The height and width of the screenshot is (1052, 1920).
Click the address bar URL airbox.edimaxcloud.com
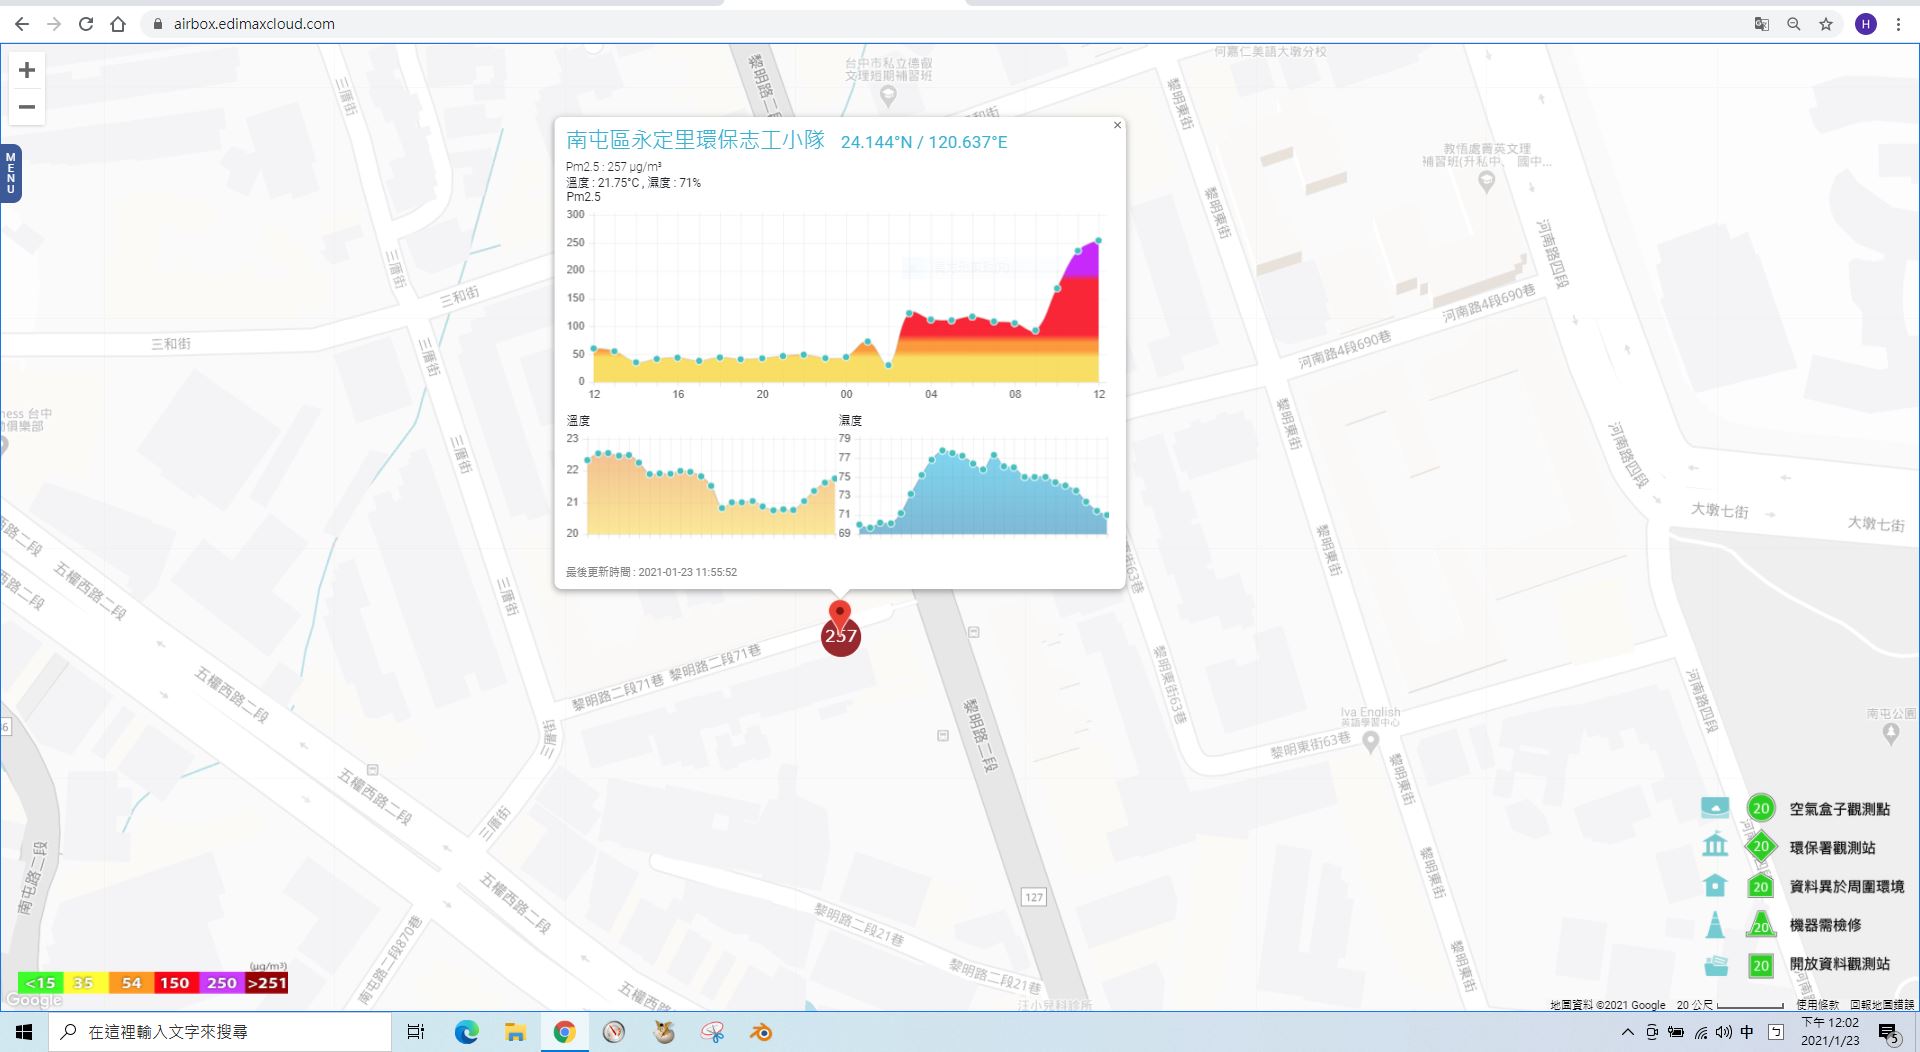tap(254, 24)
